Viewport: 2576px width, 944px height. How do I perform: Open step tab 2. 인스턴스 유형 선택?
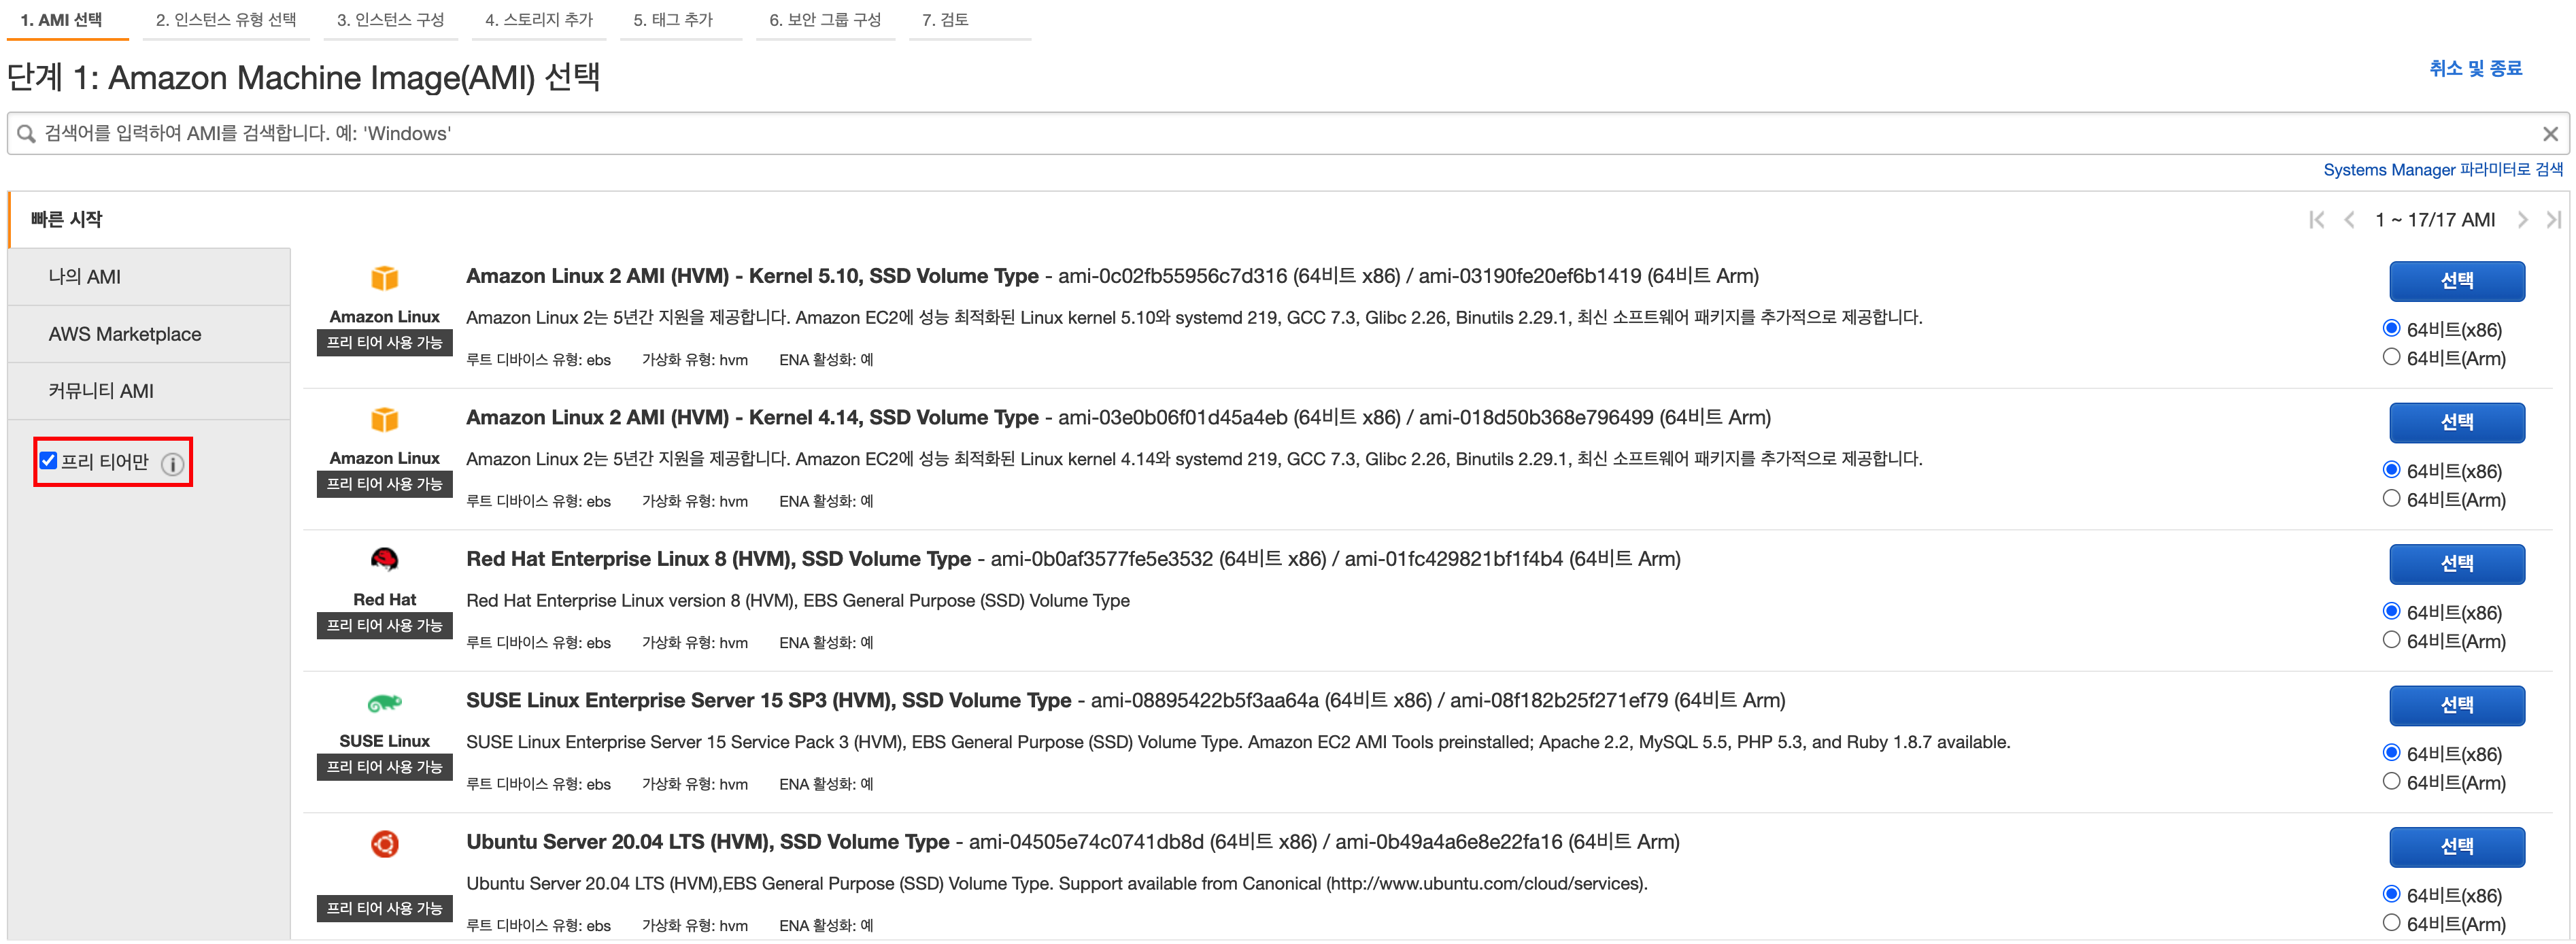226,20
